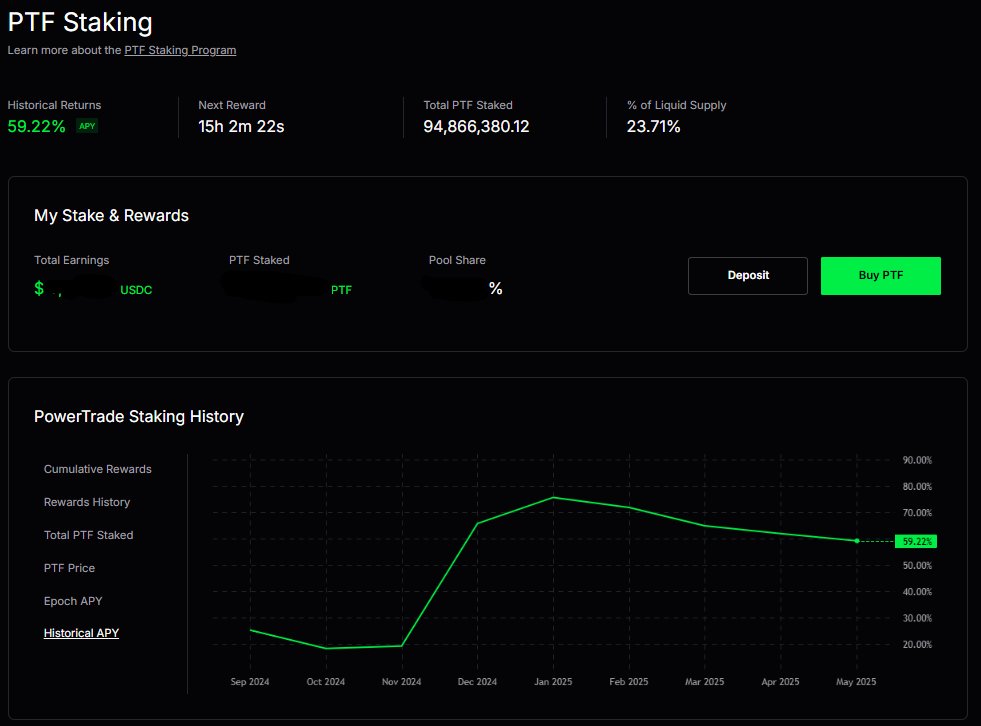Viewport: 981px width, 726px height.
Task: Click the 59.22% chart value label
Action: (x=916, y=541)
